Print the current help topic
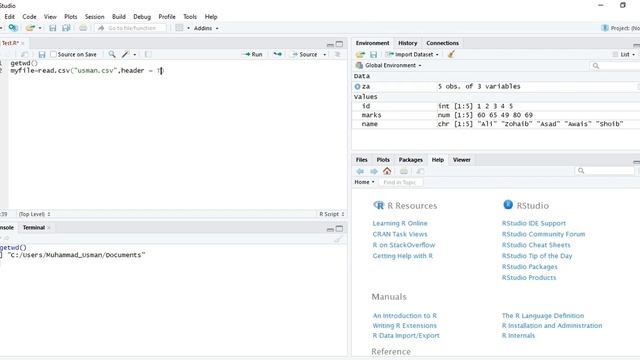This screenshot has height=360, width=640. [404, 171]
